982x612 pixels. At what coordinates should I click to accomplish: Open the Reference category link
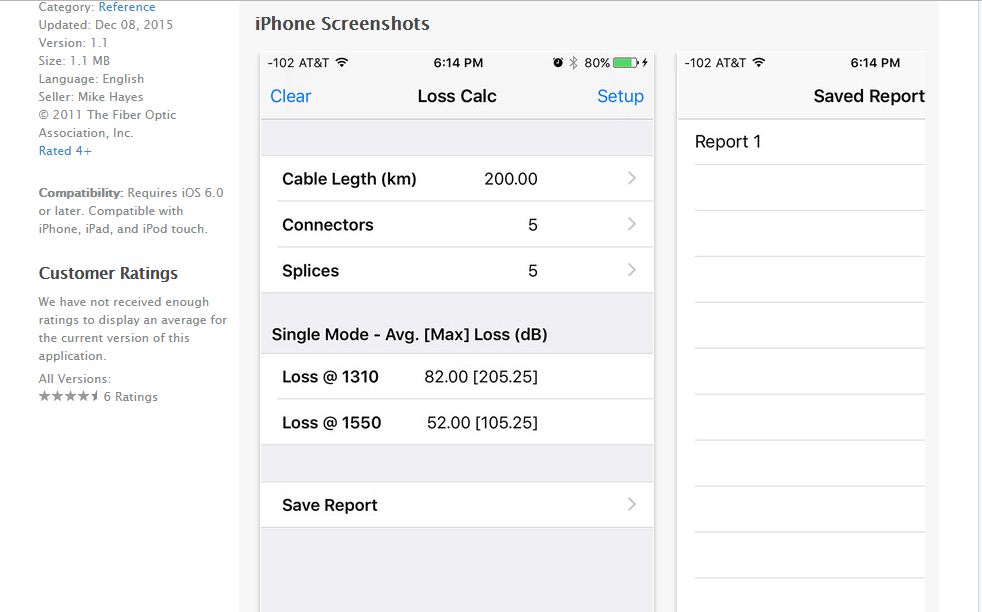127,7
